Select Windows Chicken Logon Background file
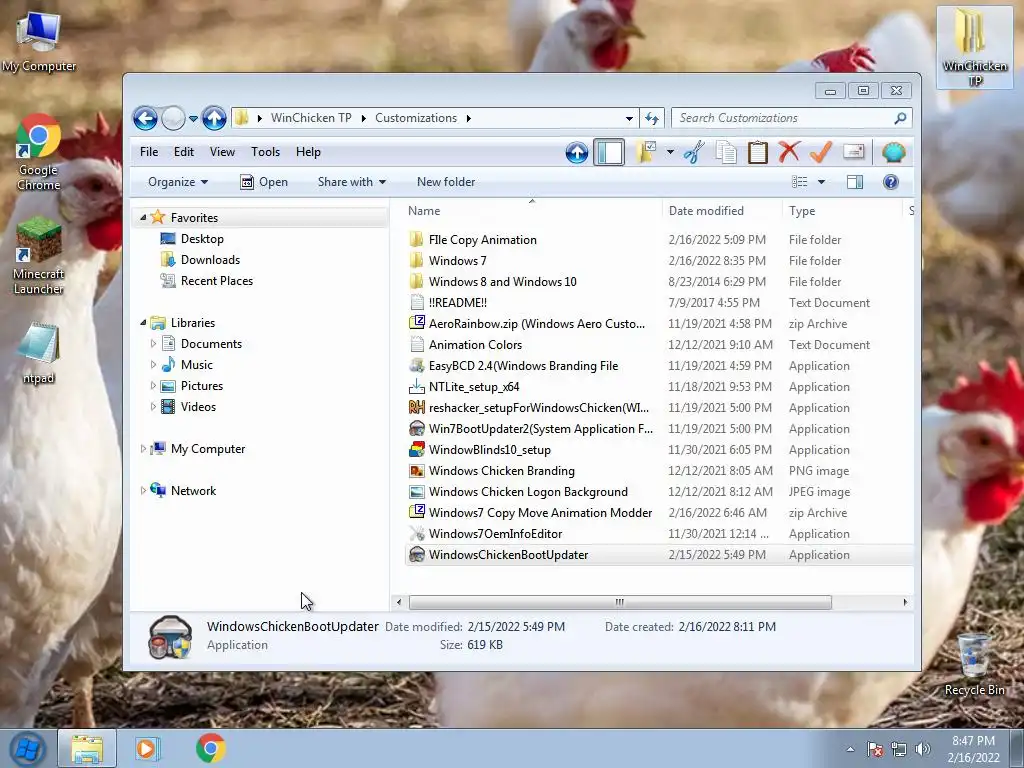1024x768 pixels. (528, 492)
